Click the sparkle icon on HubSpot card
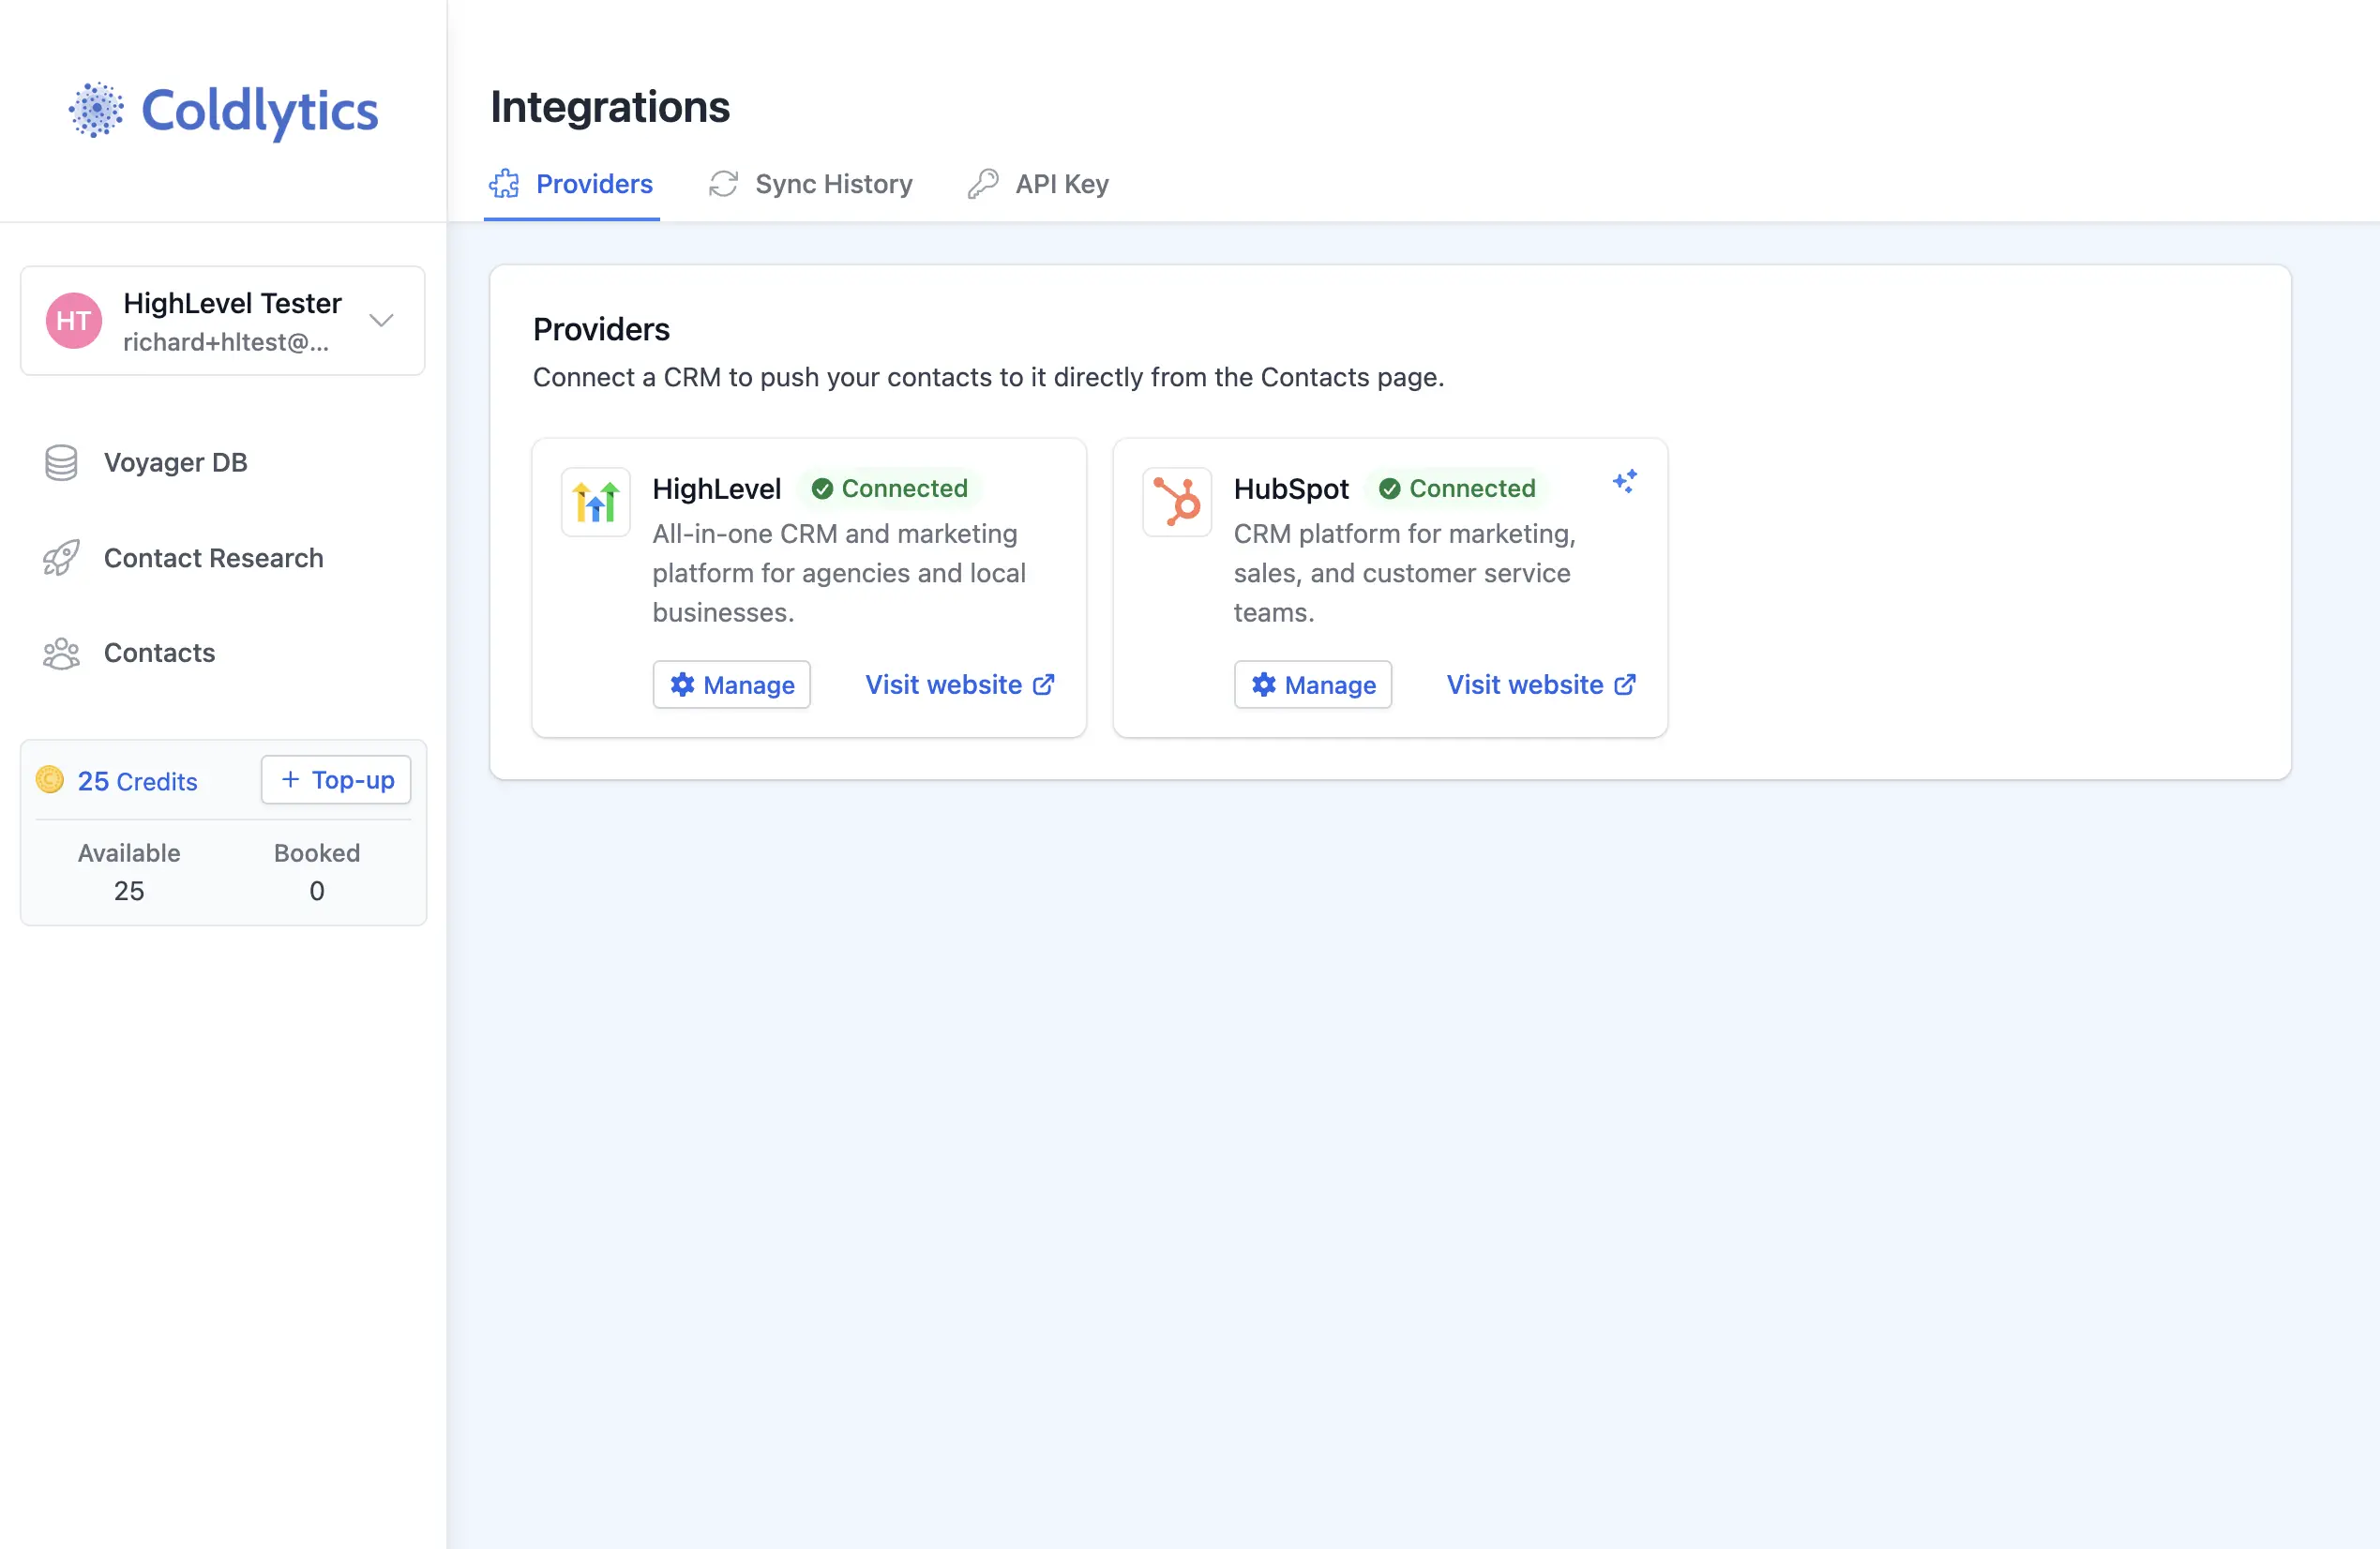 click(1624, 481)
